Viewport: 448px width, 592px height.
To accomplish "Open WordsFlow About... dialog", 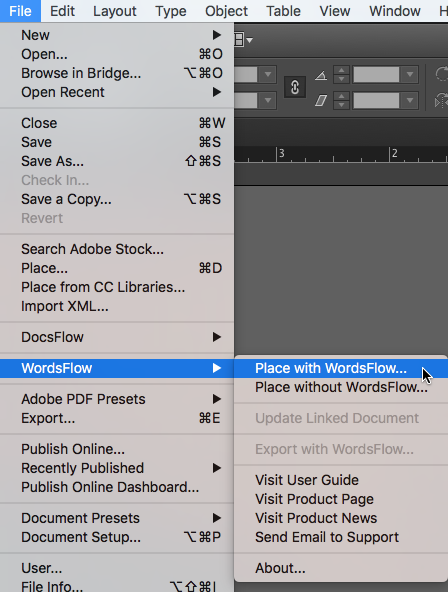I will [x=341, y=568].
